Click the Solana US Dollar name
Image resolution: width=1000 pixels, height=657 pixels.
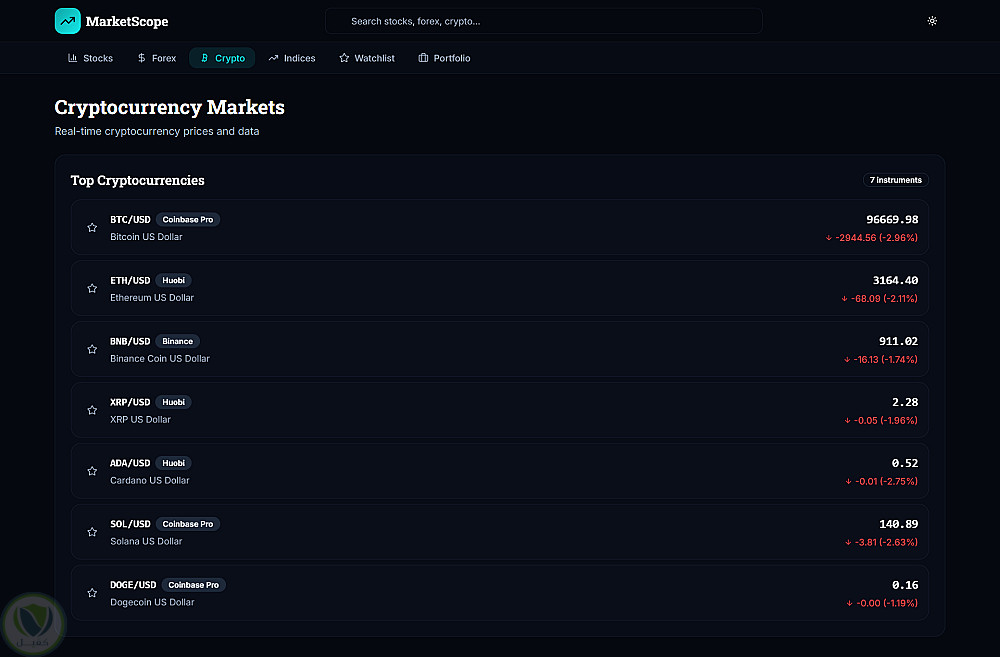click(146, 542)
